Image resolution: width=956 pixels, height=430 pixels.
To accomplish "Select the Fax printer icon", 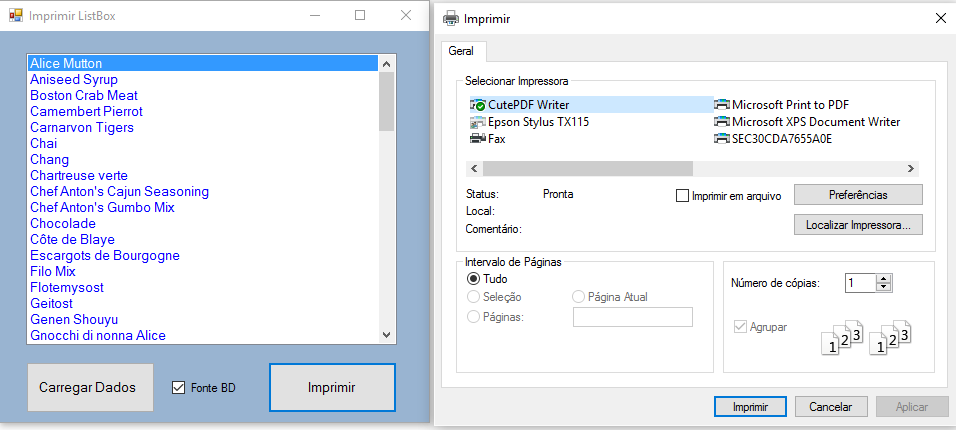I will click(477, 139).
